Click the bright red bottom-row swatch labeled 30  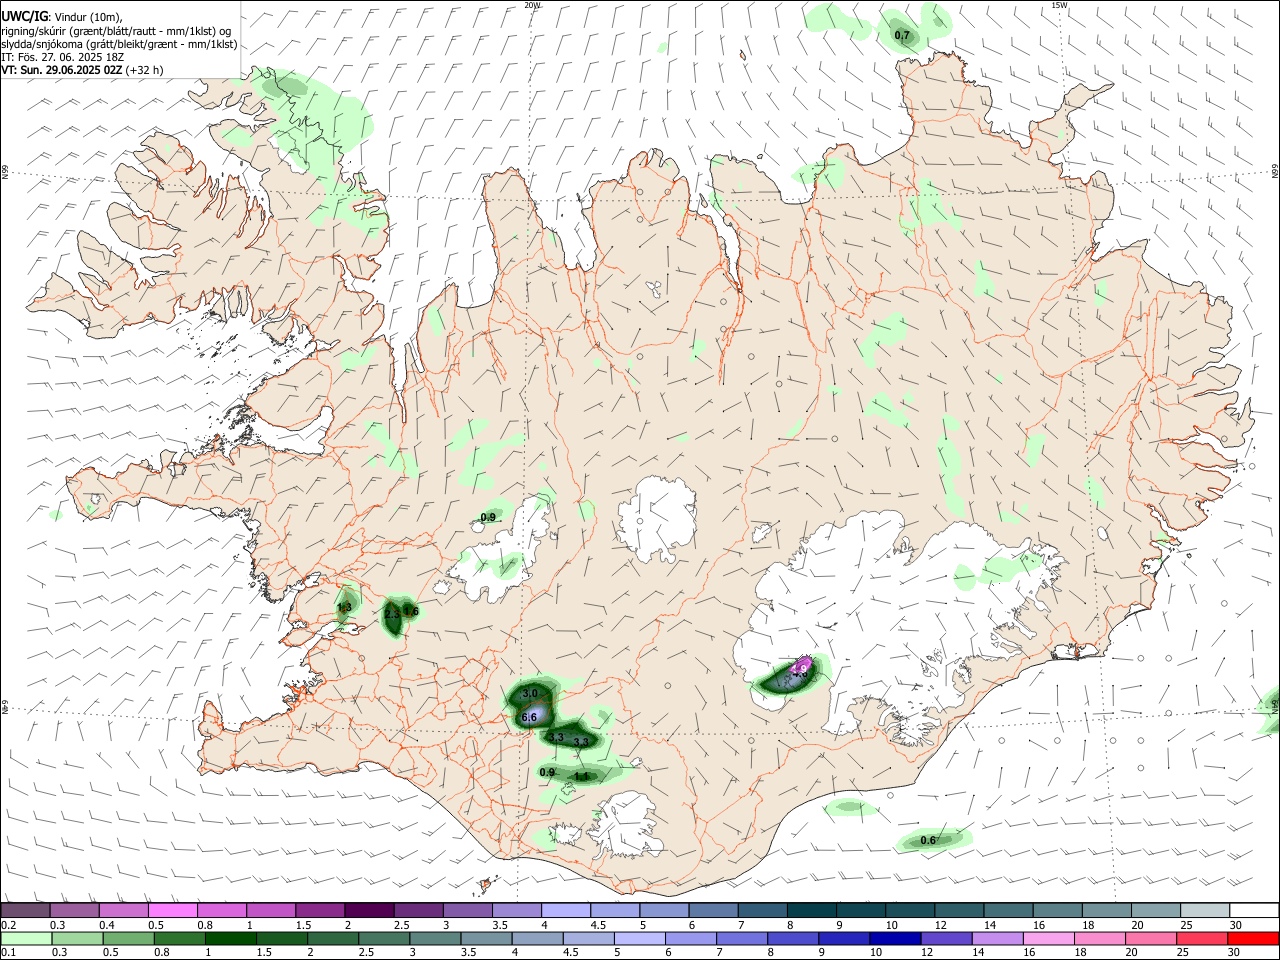pyautogui.click(x=1252, y=938)
